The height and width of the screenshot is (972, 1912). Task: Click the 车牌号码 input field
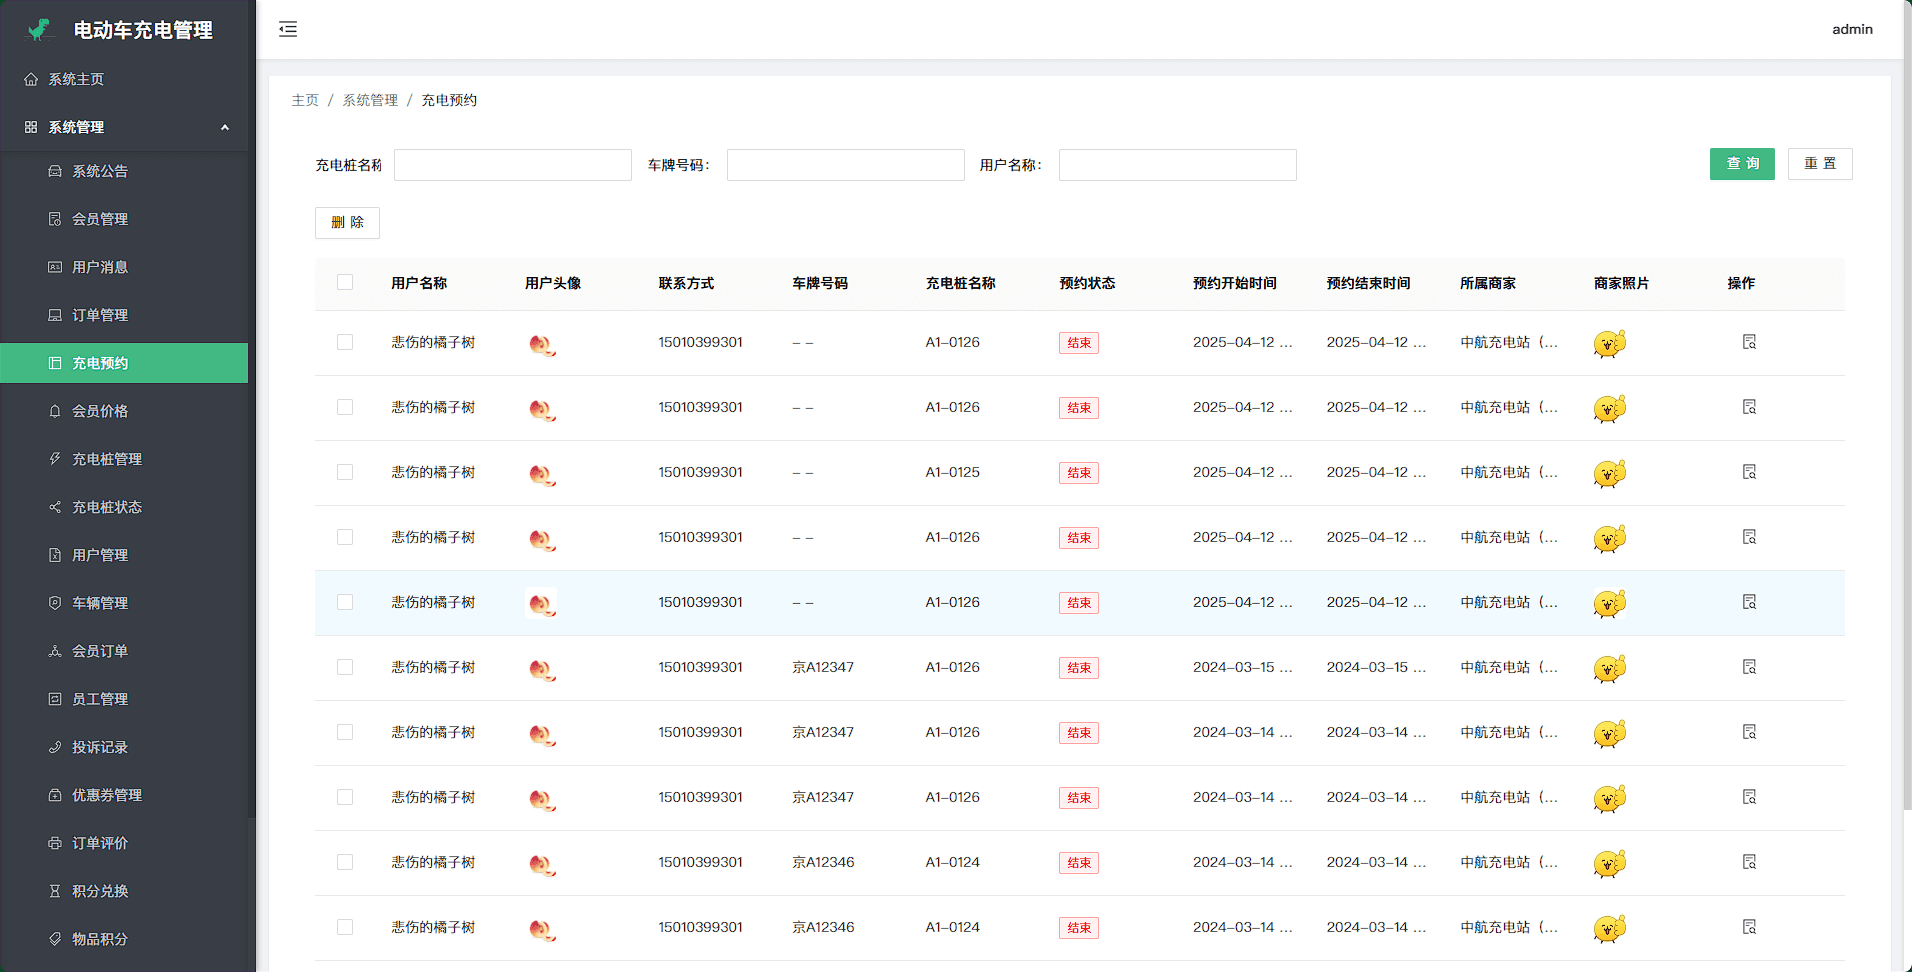click(x=845, y=165)
